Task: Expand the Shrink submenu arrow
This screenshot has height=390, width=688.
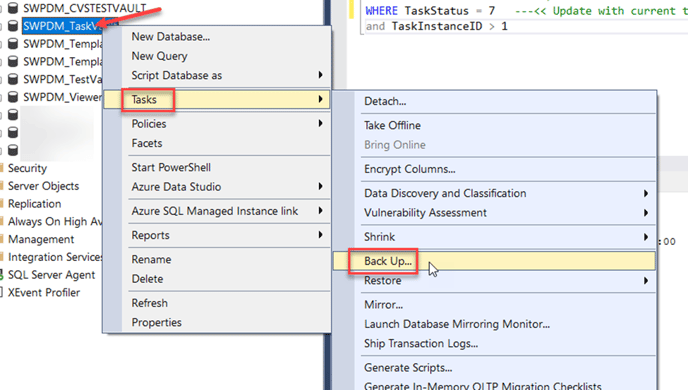Action: 645,237
